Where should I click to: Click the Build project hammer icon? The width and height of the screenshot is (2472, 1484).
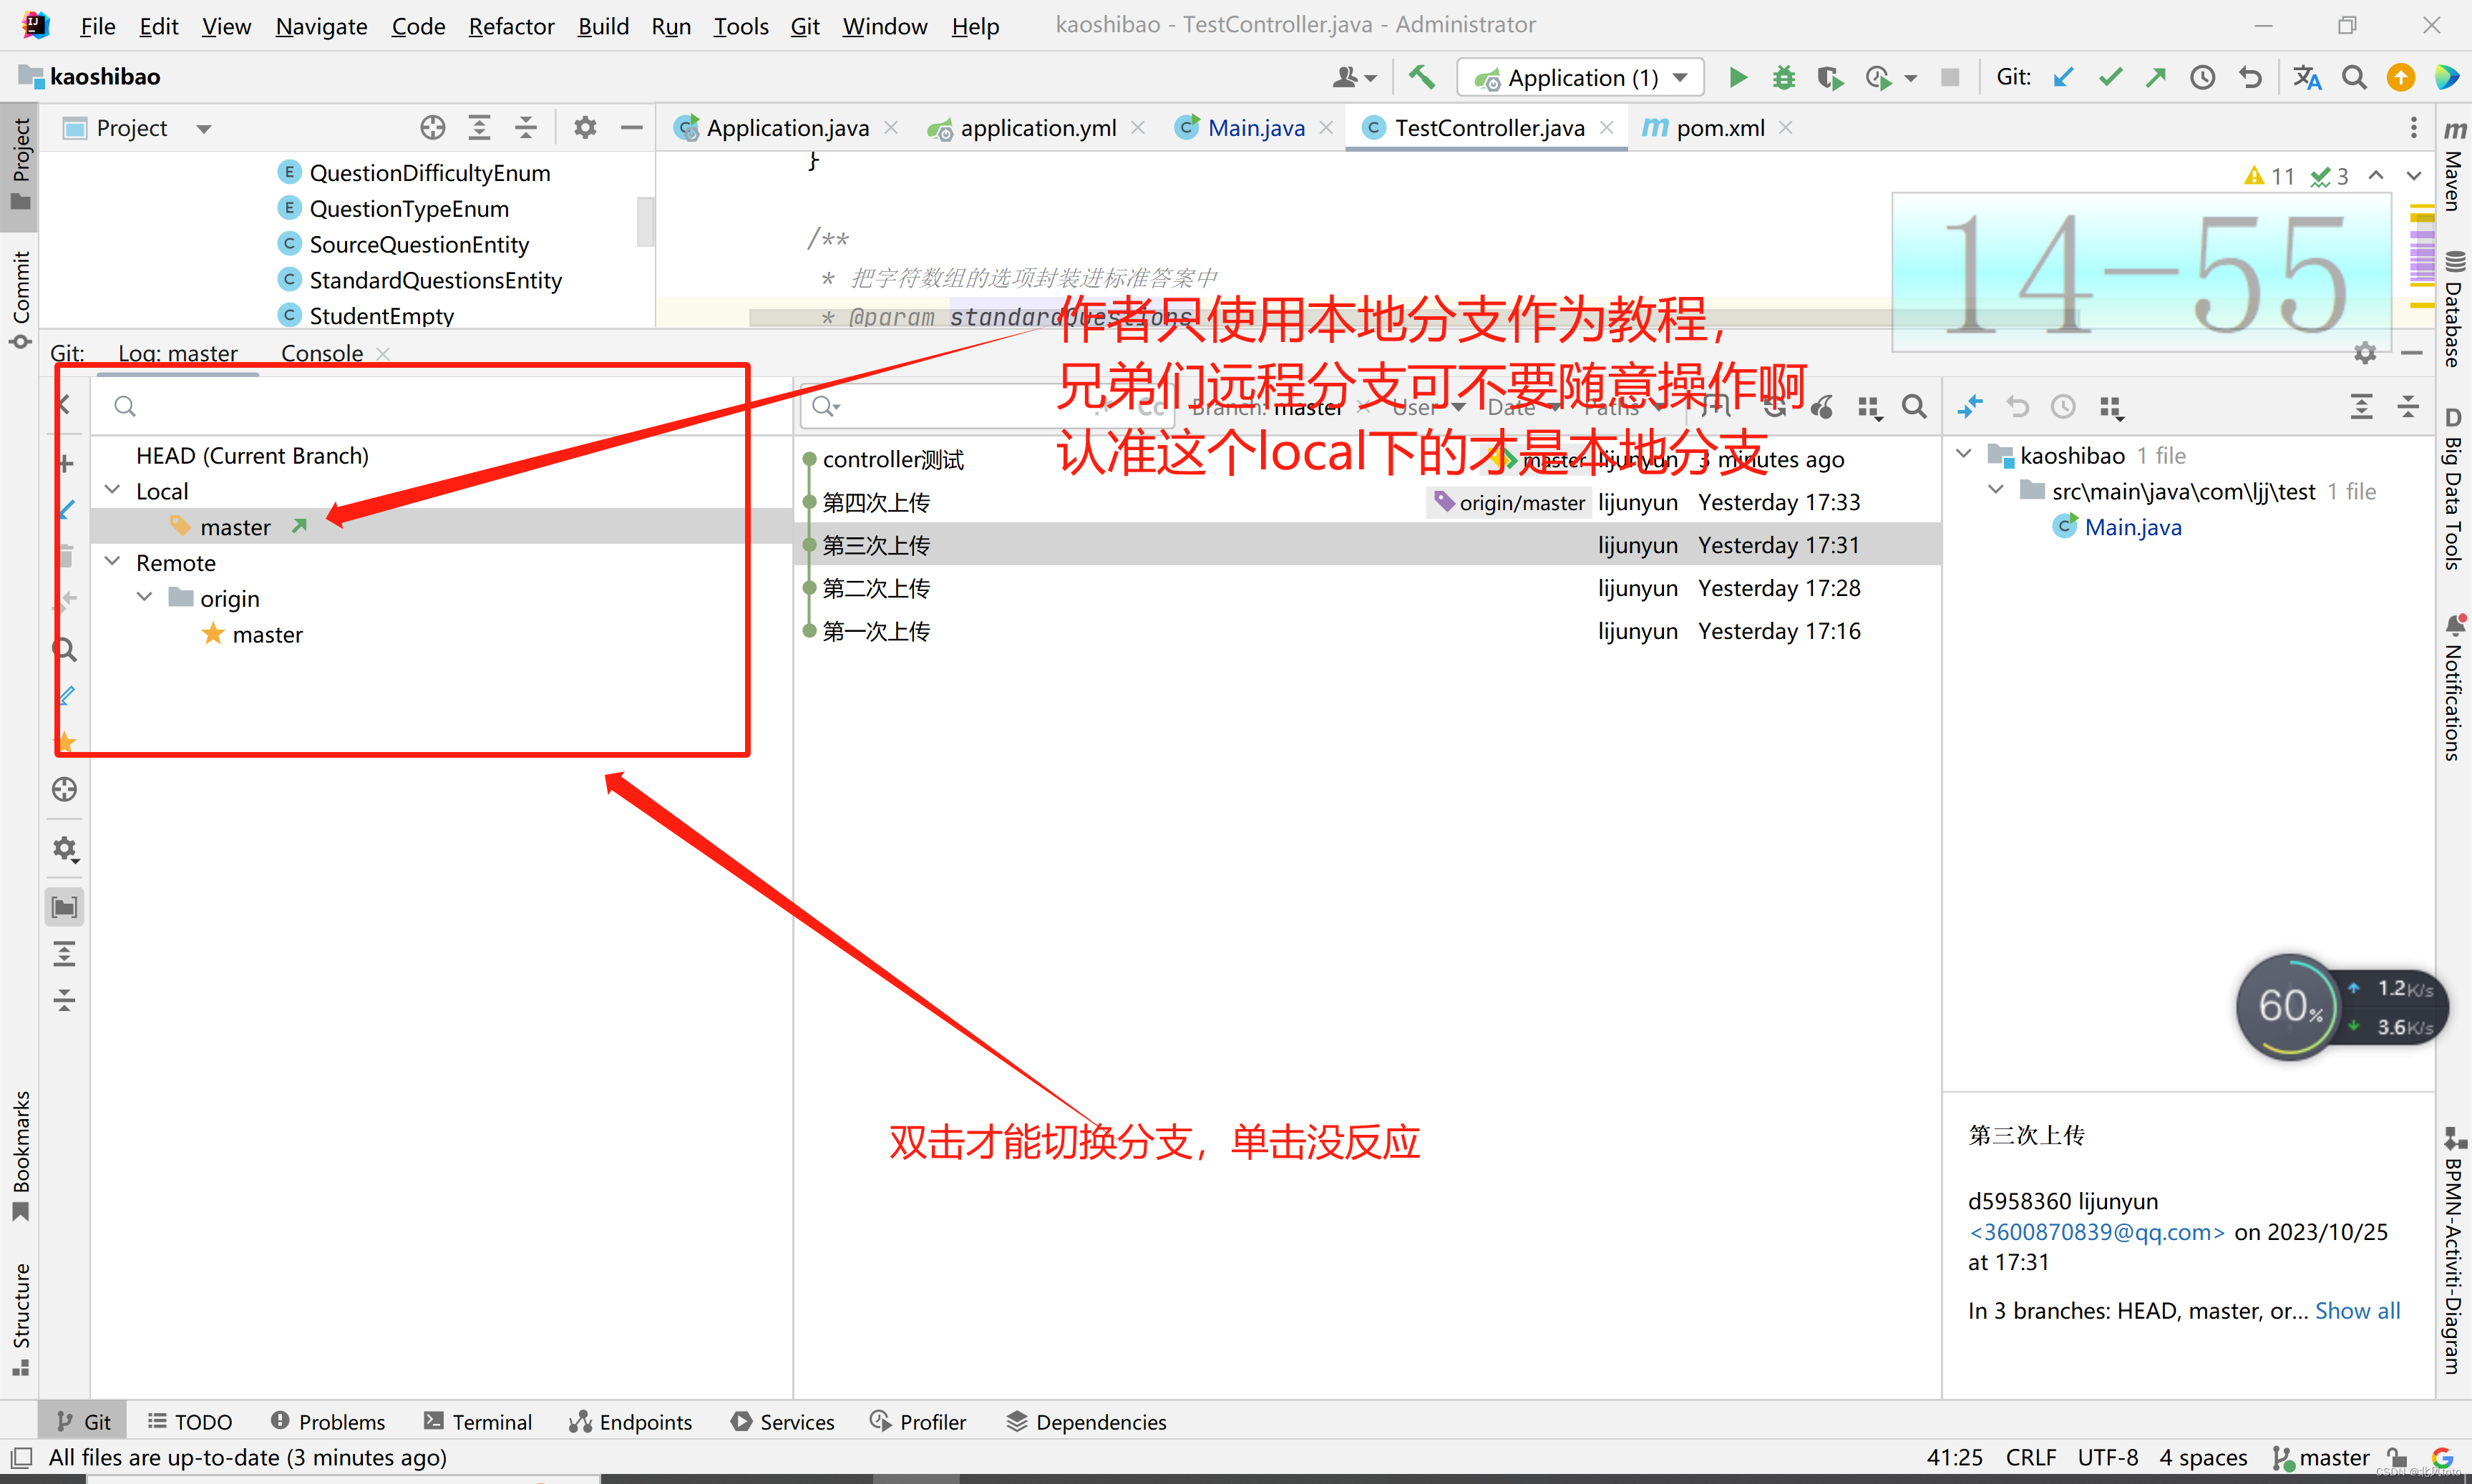[1421, 77]
